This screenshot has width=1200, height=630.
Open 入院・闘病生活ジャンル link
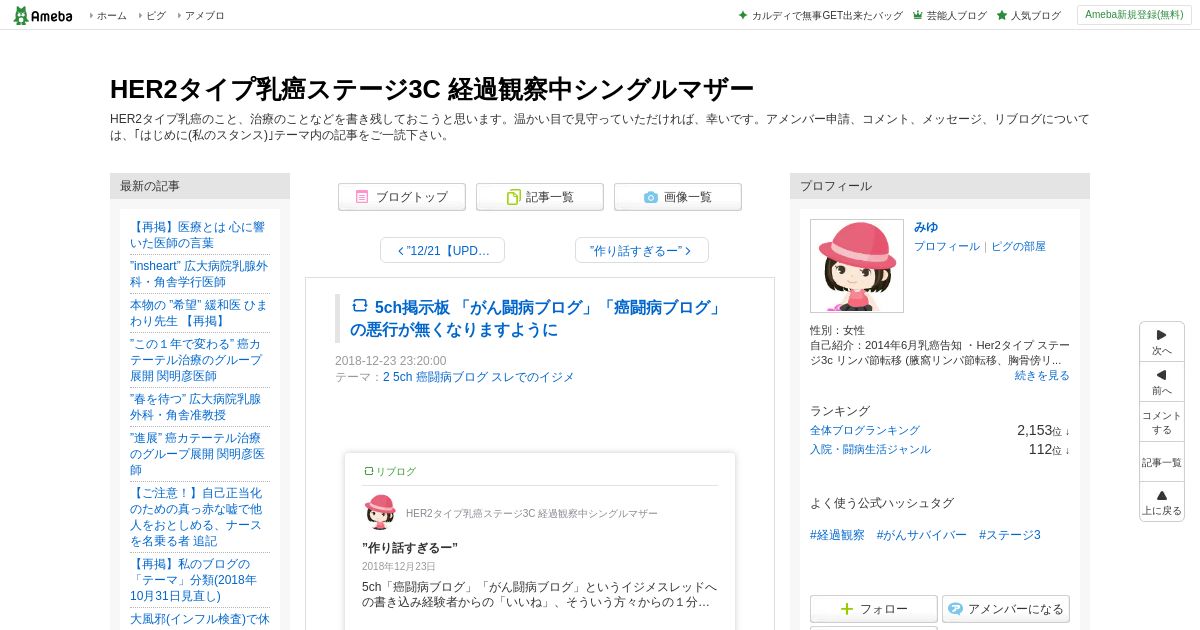[x=870, y=449]
